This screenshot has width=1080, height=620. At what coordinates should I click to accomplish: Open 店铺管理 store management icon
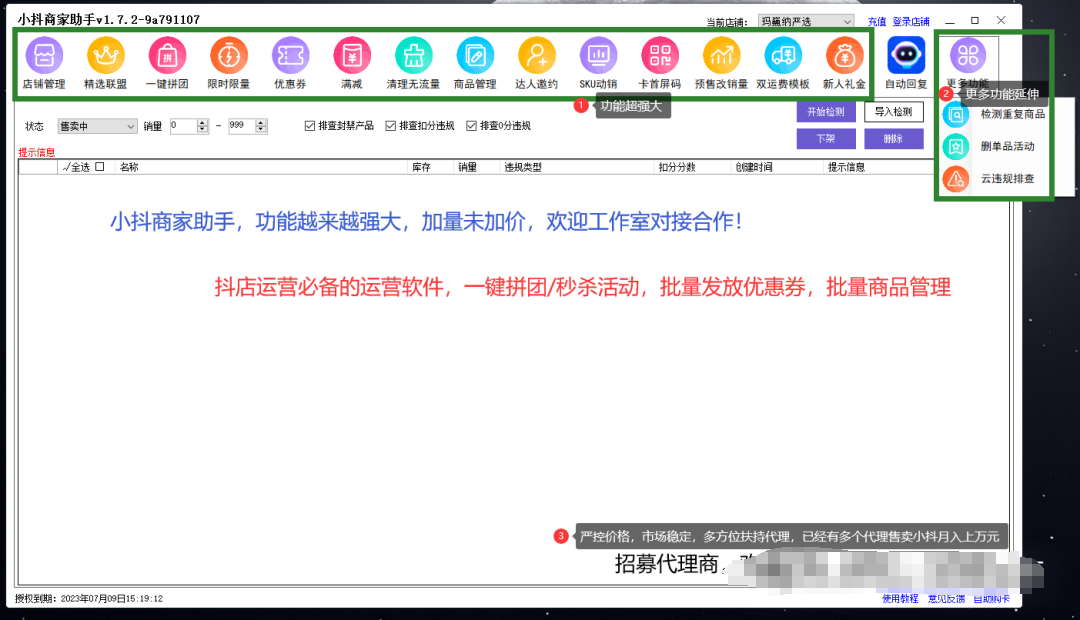[44, 56]
